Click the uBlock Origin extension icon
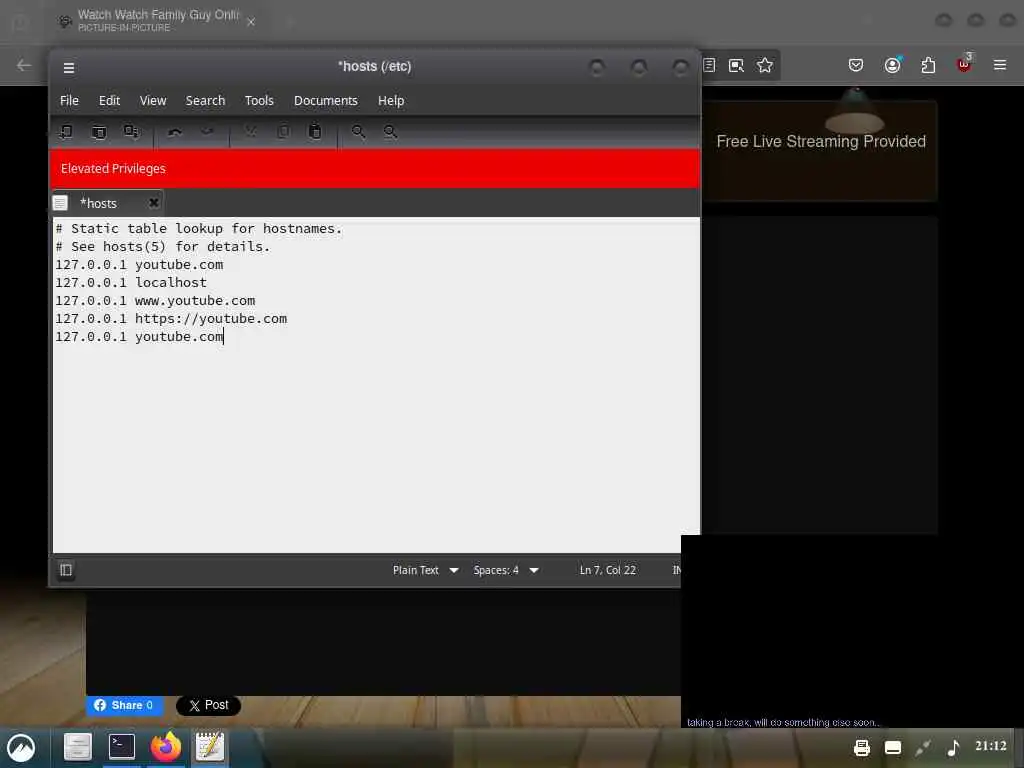This screenshot has width=1024, height=768. click(964, 63)
